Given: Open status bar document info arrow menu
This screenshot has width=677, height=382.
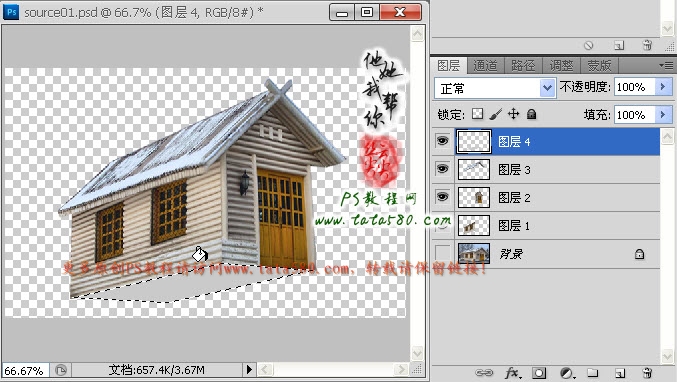Looking at the screenshot, I should 249,369.
